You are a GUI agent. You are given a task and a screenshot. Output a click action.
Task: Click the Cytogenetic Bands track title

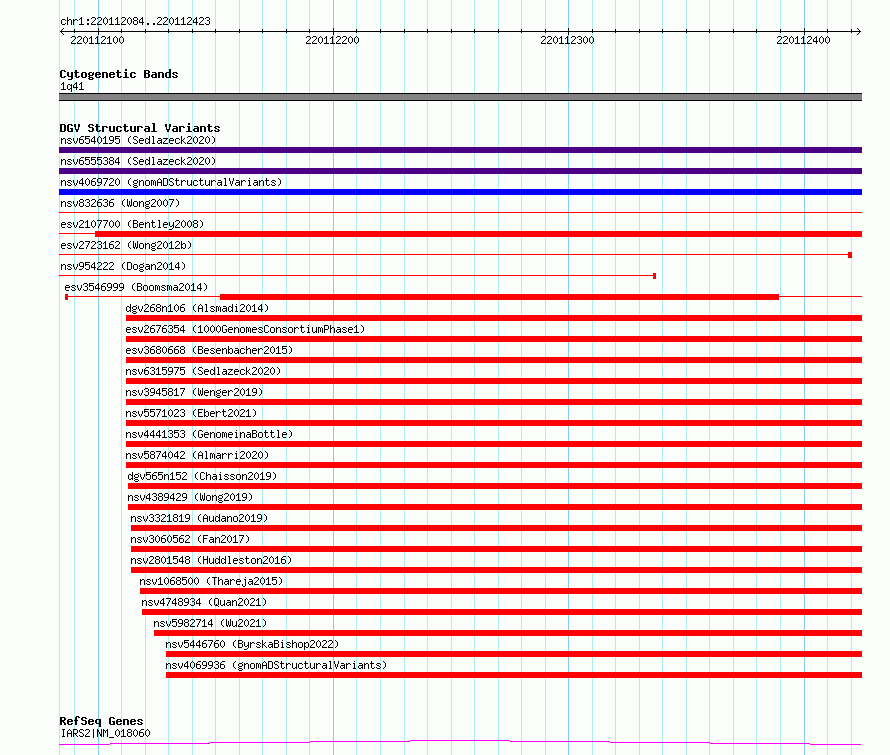click(x=119, y=74)
